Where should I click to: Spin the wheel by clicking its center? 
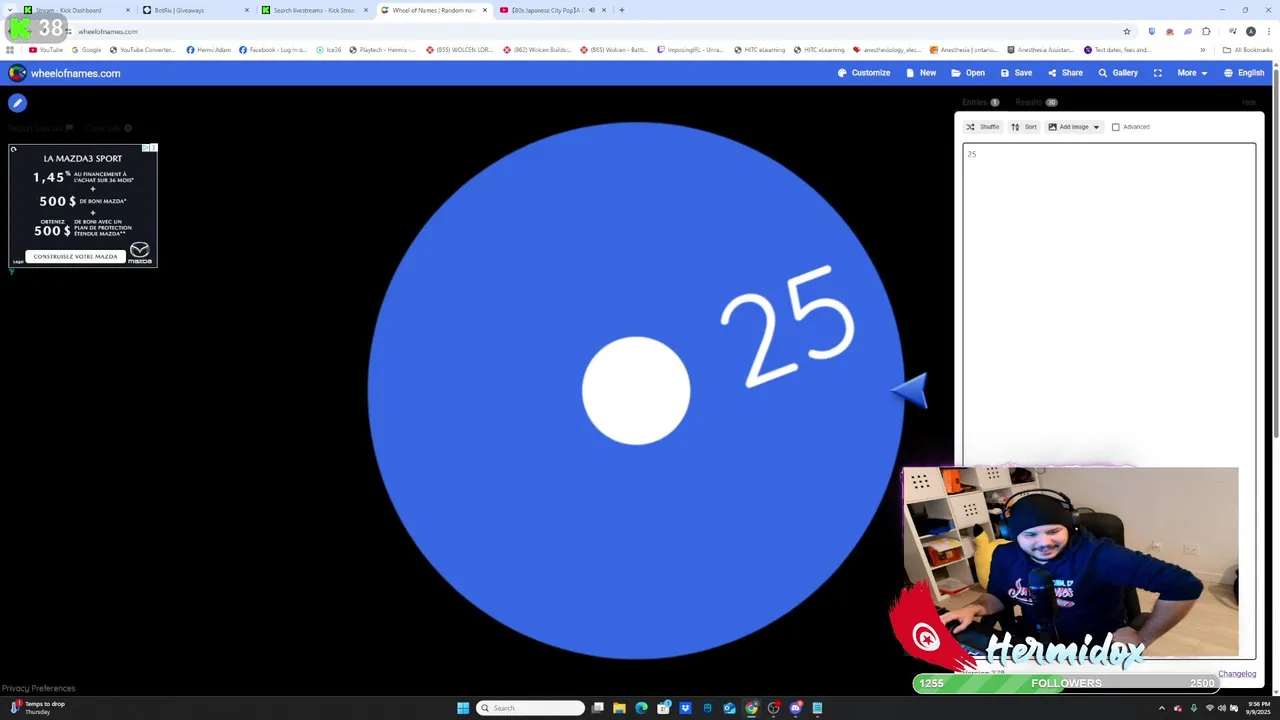click(x=636, y=390)
